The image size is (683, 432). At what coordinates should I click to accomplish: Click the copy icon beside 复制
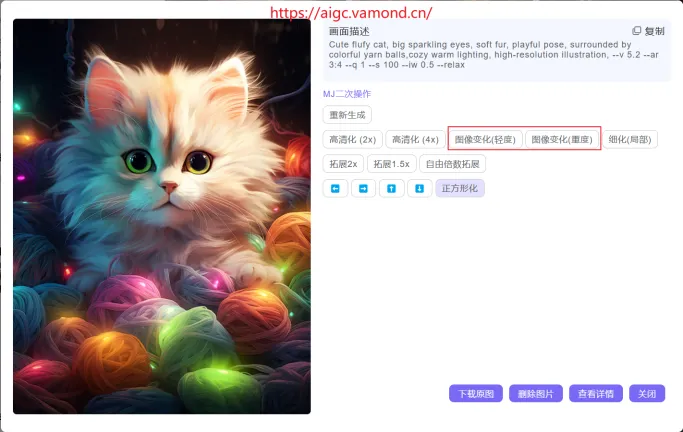(636, 30)
